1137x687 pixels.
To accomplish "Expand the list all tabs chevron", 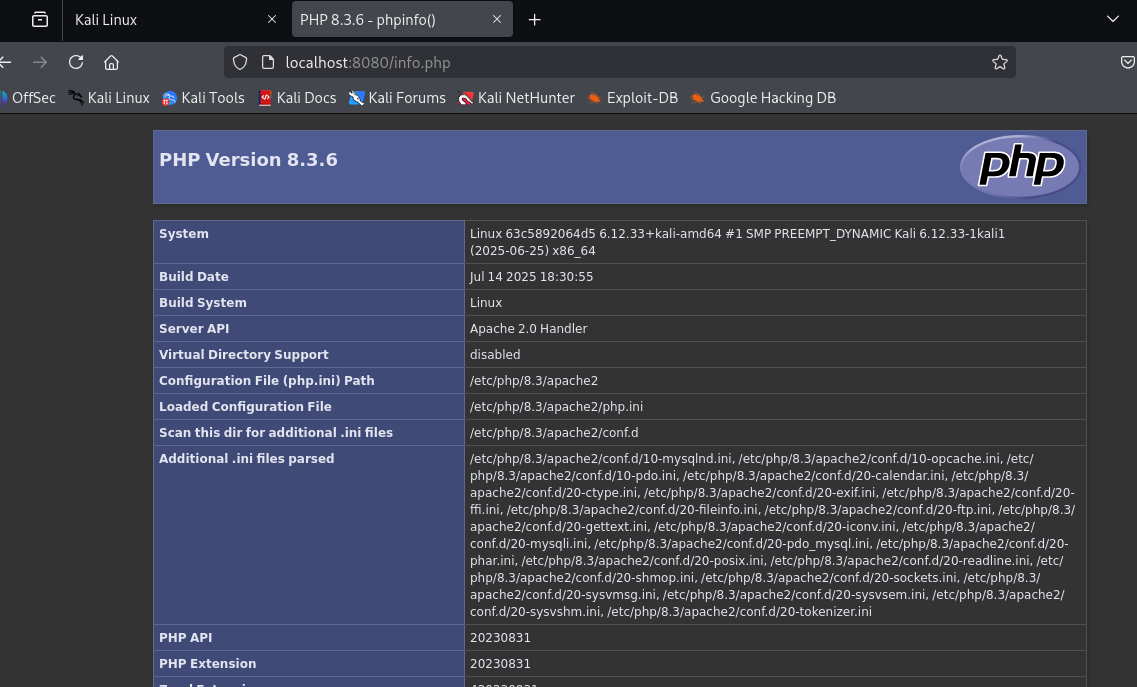I will pyautogui.click(x=1112, y=19).
